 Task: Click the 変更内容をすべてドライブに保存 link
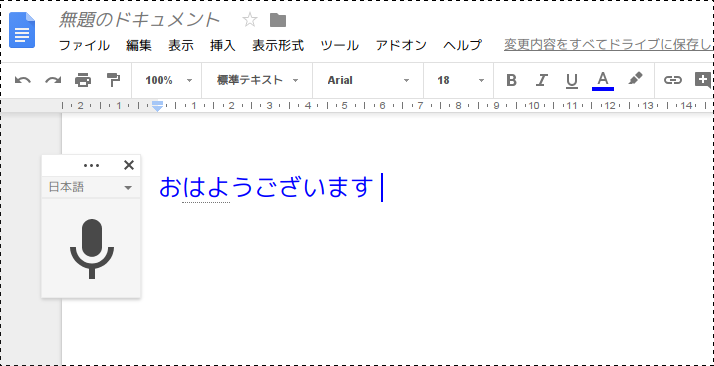point(608,45)
